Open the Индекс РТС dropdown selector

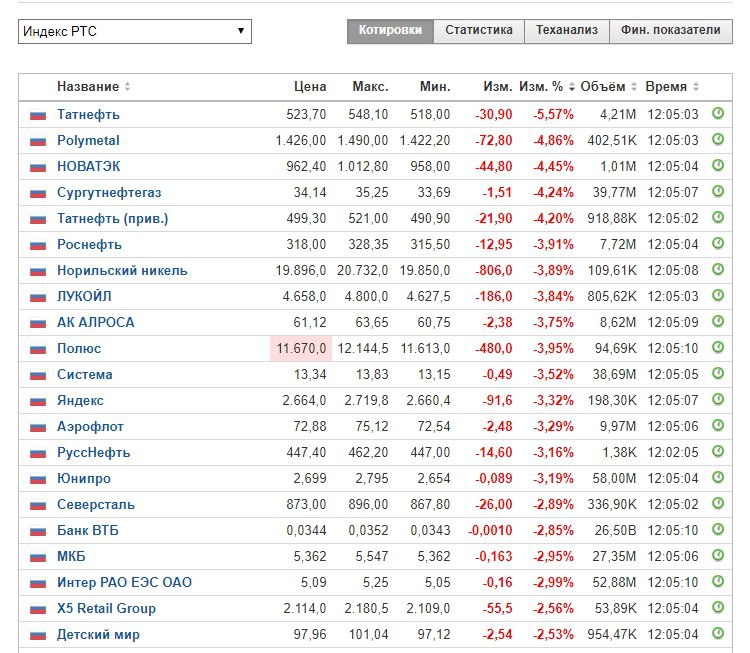(135, 32)
